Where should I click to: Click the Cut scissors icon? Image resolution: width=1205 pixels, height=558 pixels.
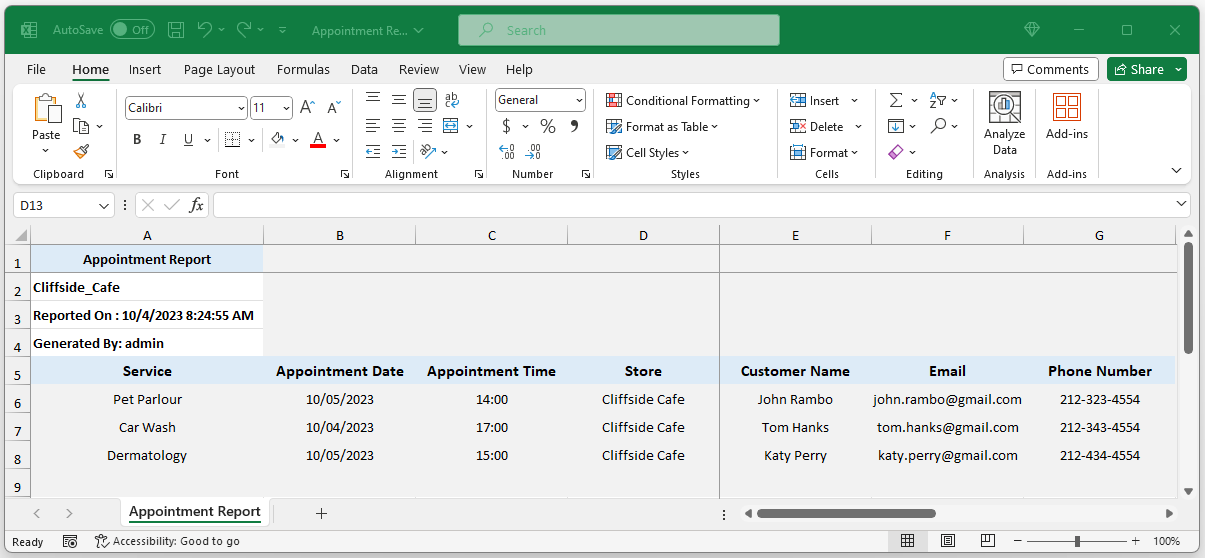coord(81,100)
